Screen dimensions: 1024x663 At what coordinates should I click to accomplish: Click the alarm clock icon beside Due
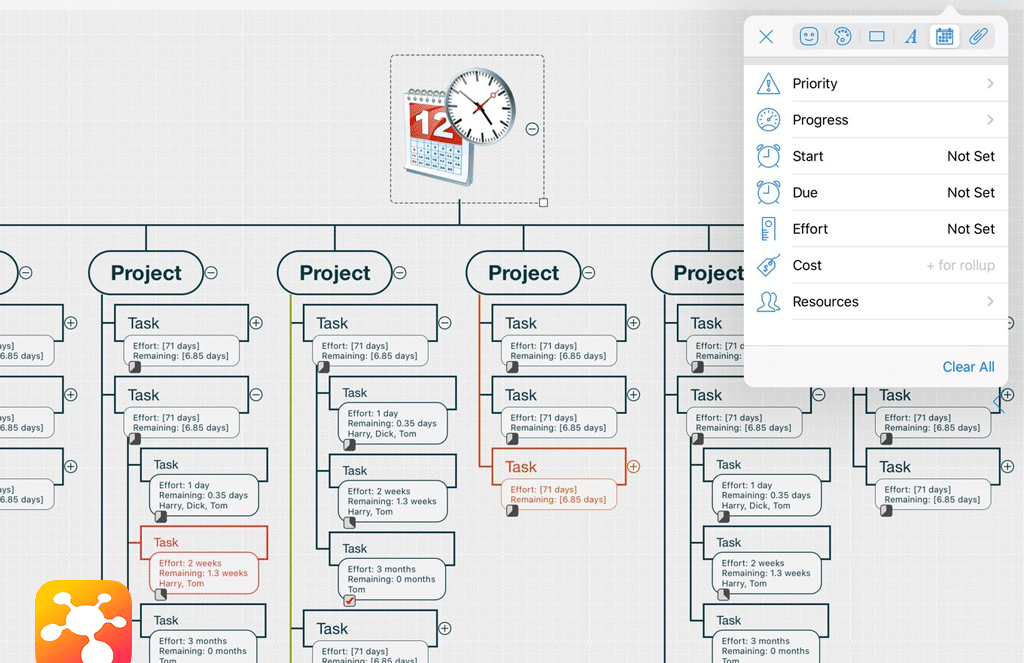[x=768, y=192]
